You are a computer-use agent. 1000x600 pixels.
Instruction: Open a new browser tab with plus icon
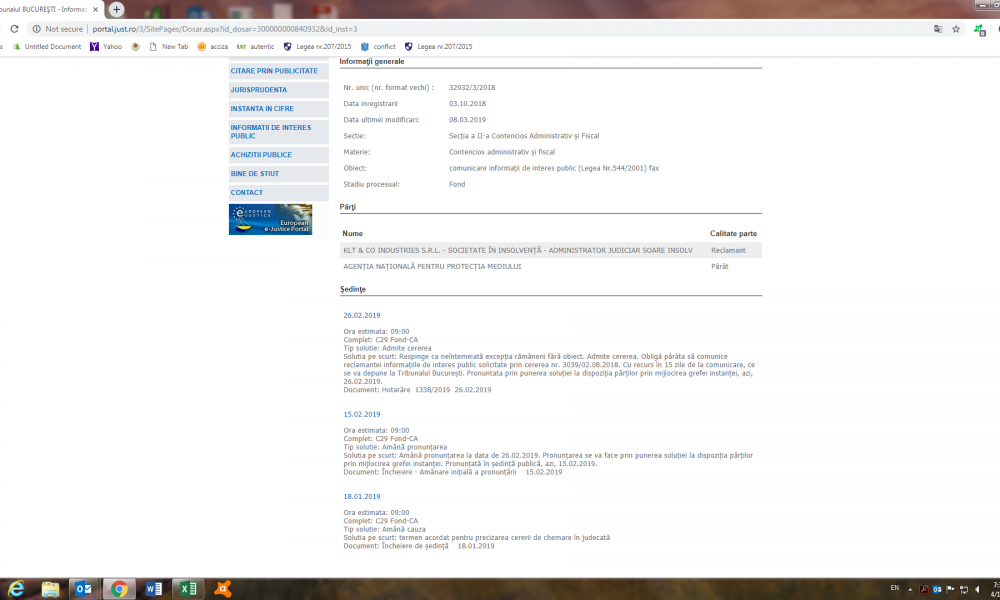tap(116, 9)
